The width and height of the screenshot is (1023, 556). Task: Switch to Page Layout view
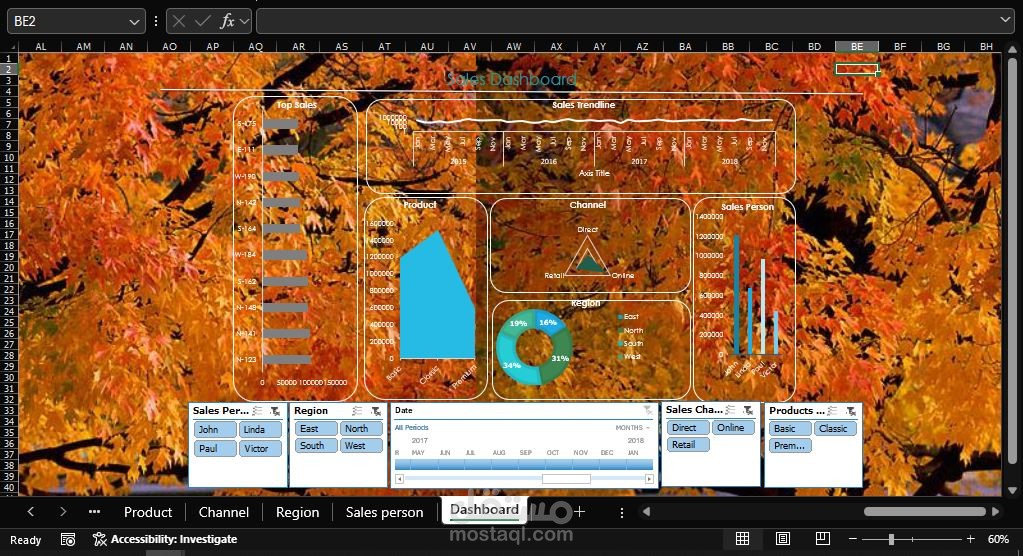(783, 539)
